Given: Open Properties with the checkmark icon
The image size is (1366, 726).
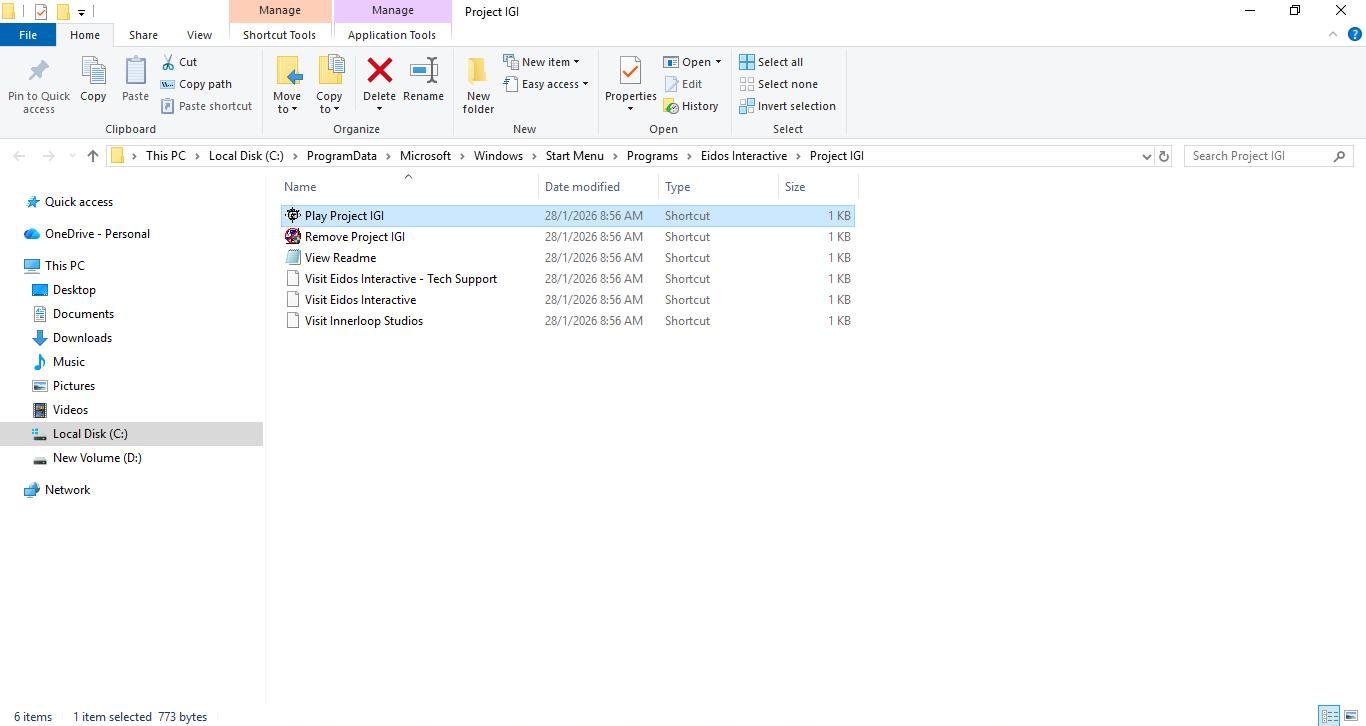Looking at the screenshot, I should pyautogui.click(x=630, y=72).
